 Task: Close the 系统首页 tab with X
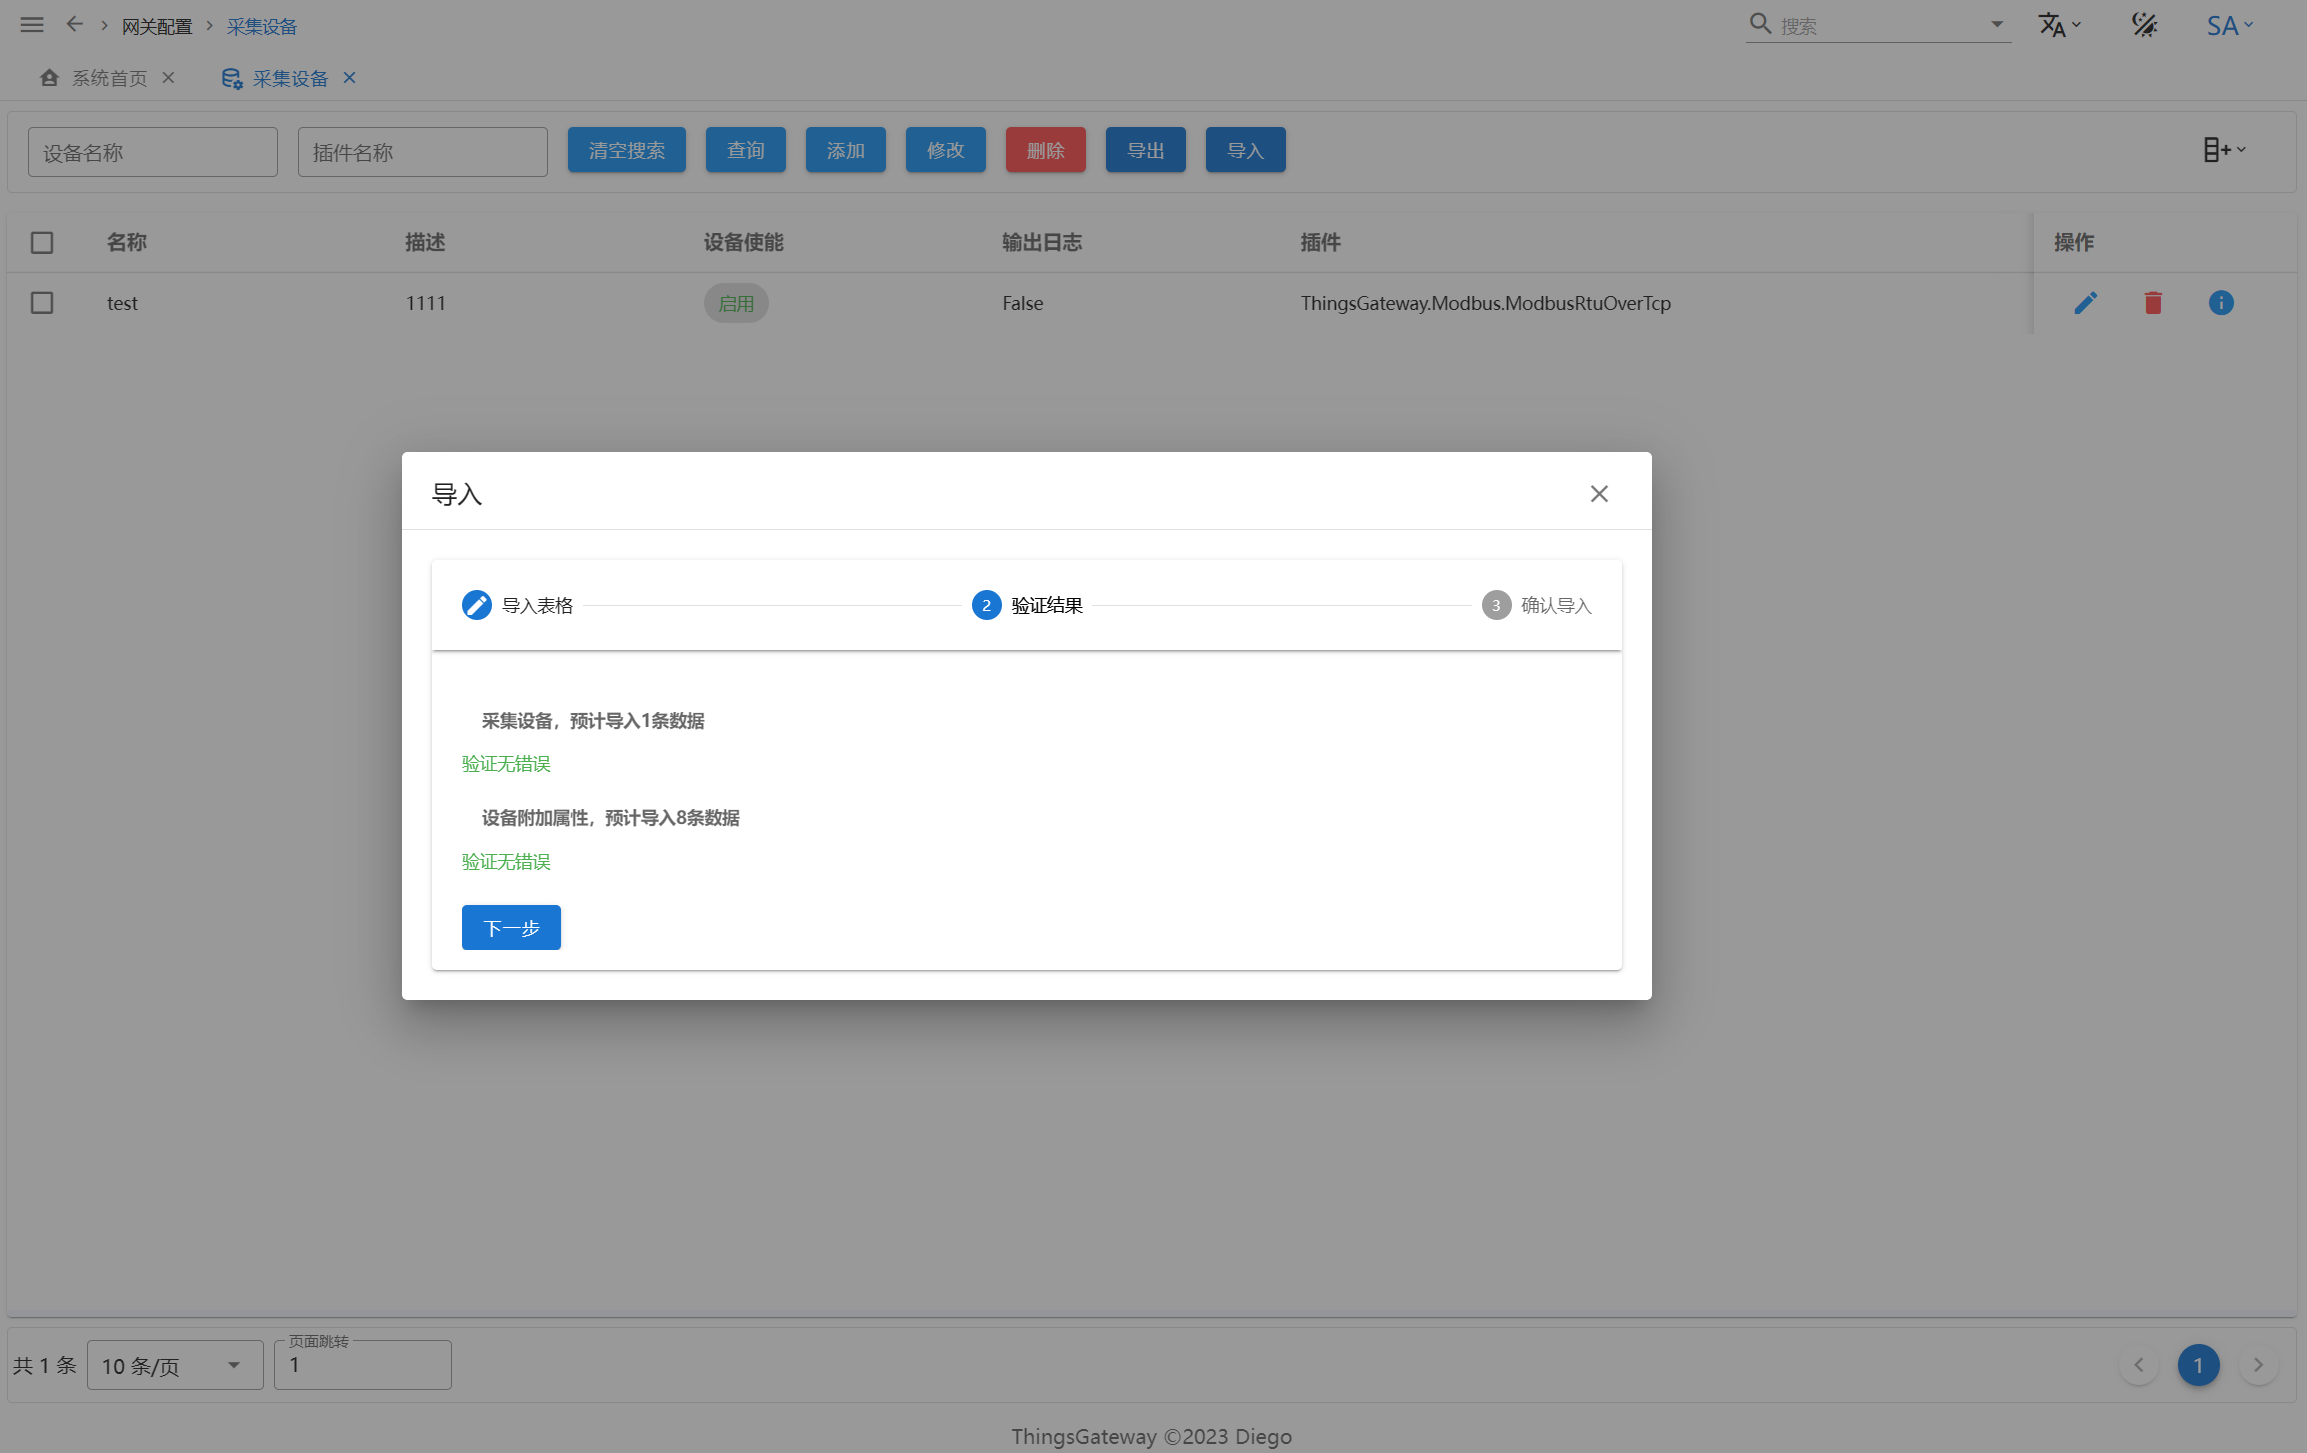coord(168,78)
